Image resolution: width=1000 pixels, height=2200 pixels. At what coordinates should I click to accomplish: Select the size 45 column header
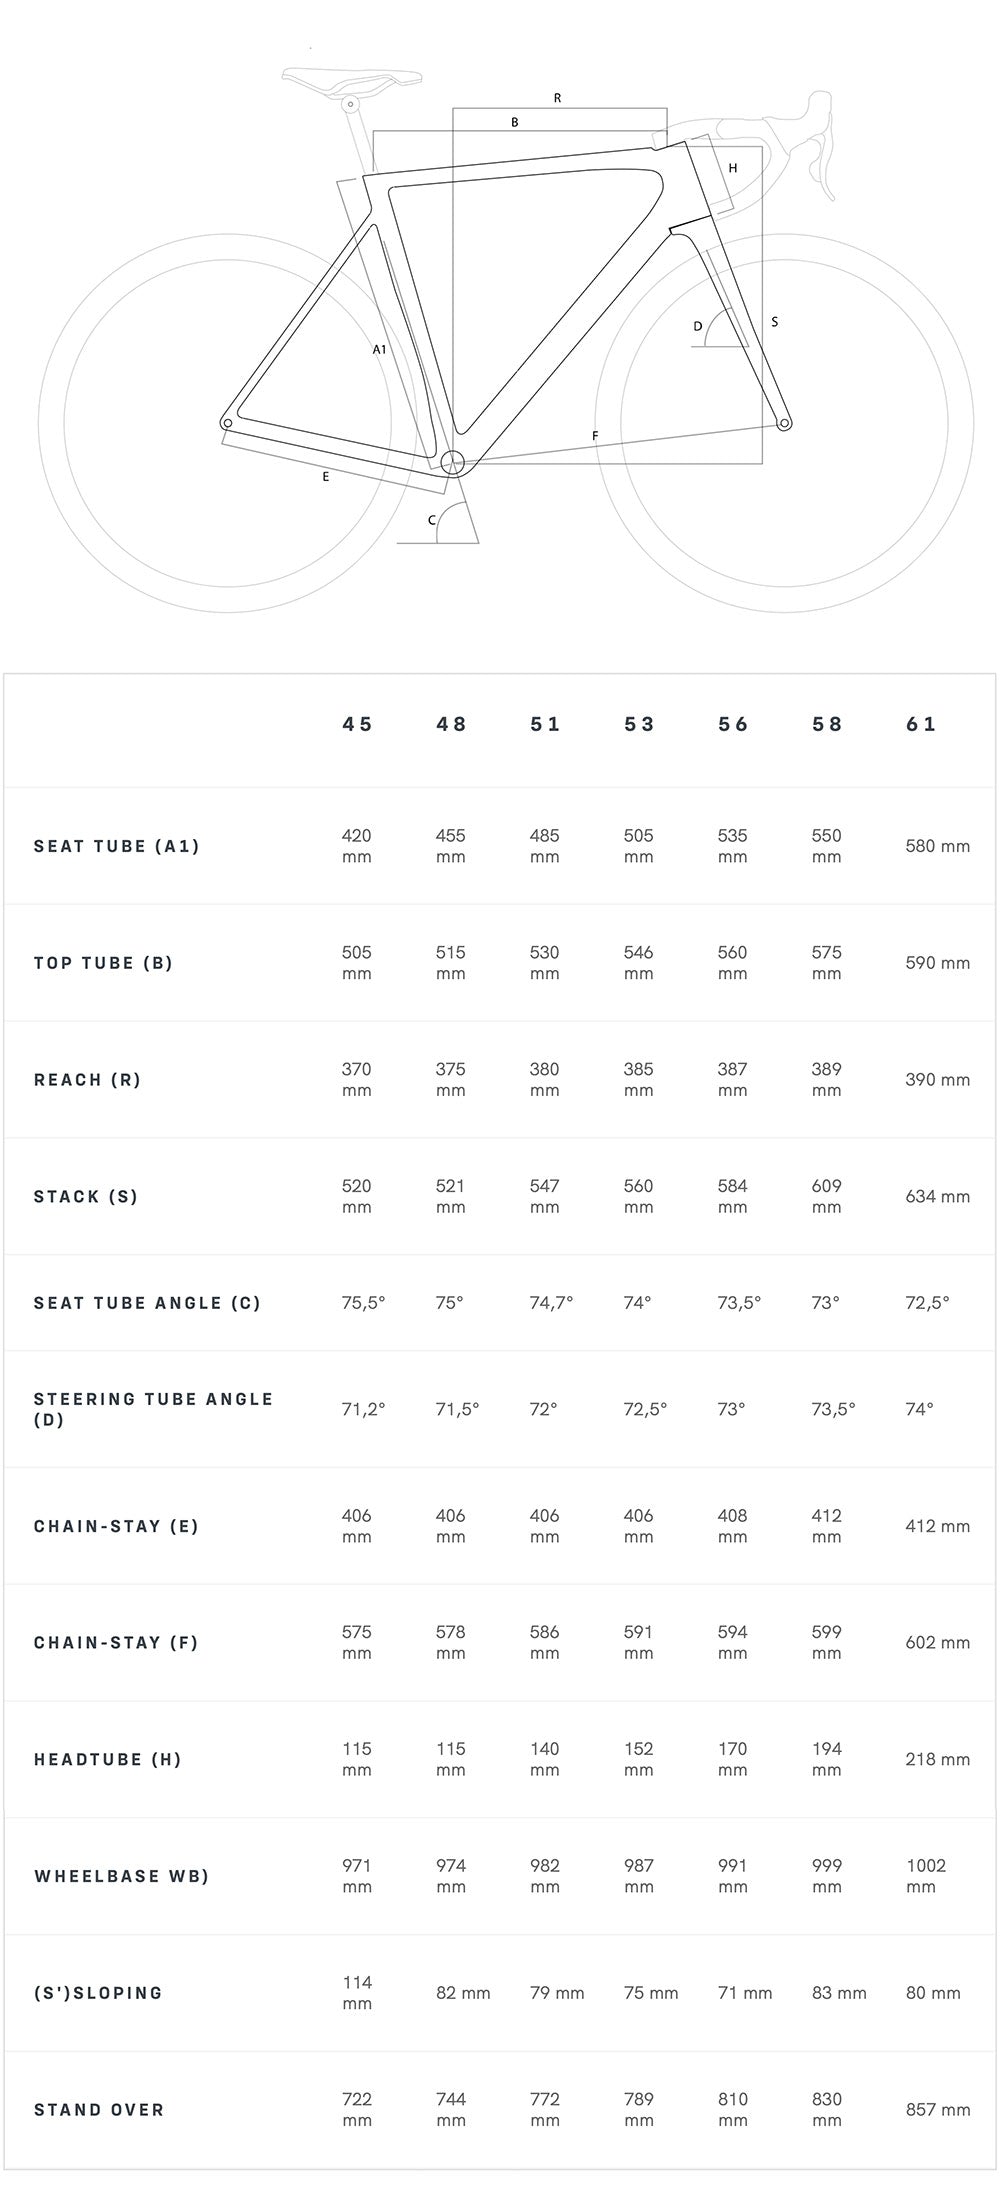click(357, 724)
